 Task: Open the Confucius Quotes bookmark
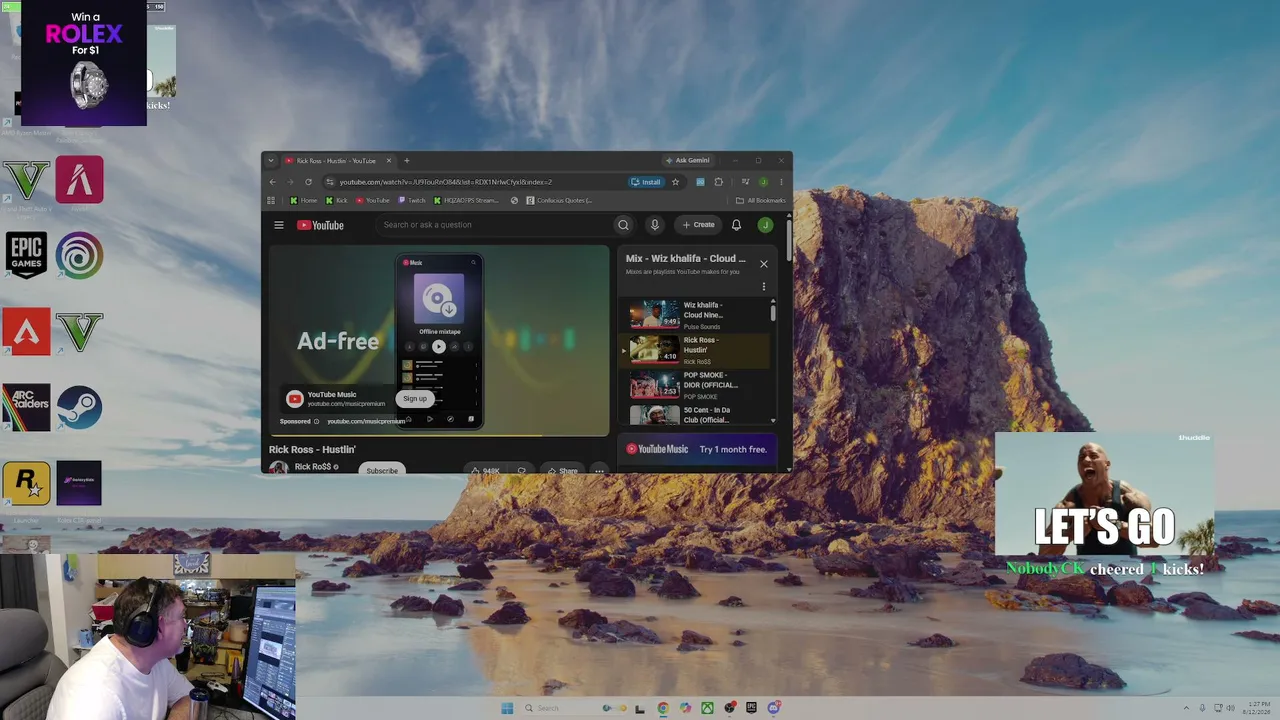559,200
